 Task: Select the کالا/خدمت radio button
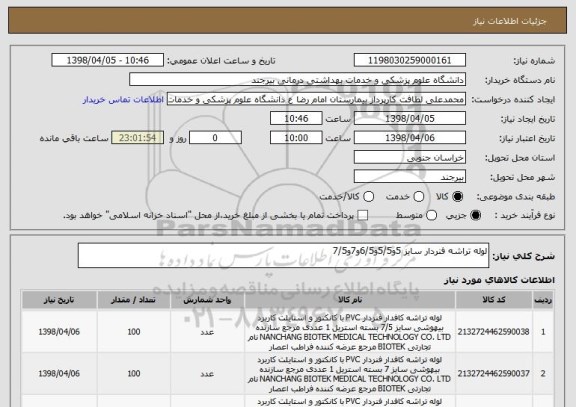click(368, 197)
